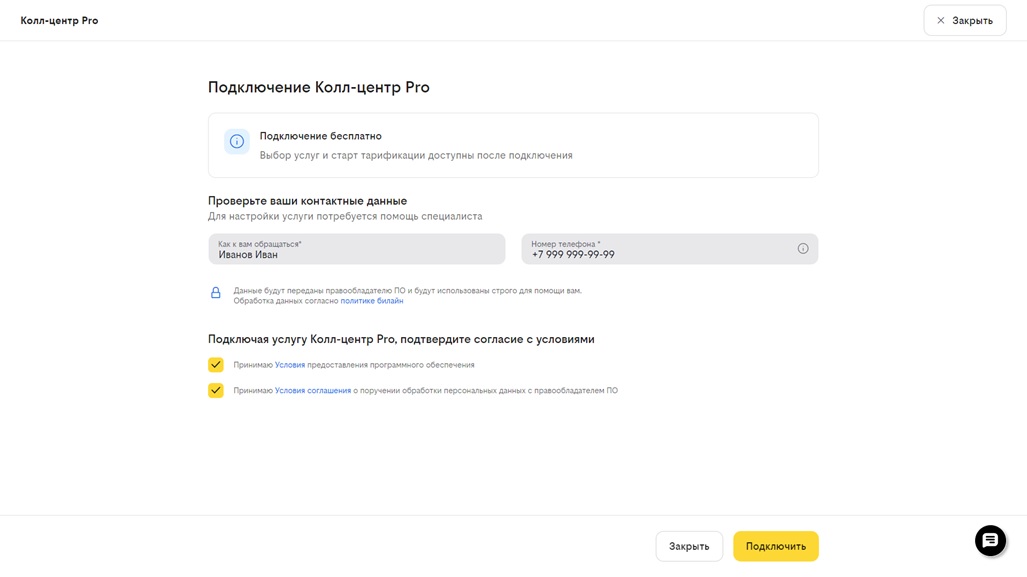Click the подтвердите согласие с условиями heading

[x=401, y=340]
